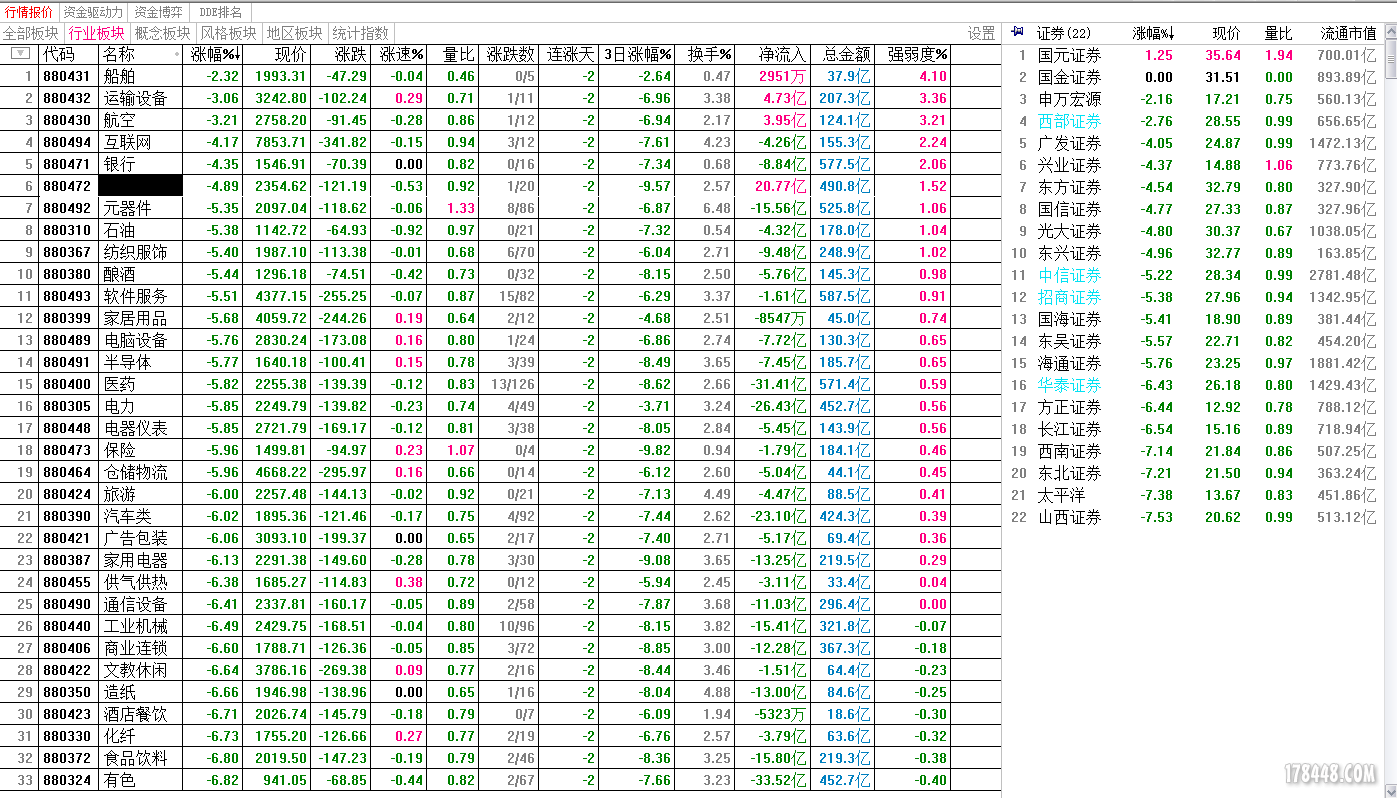Viewport: 1397px width, 798px height.
Task: Open 国金证券 in the securities list
Action: tap(1070, 77)
